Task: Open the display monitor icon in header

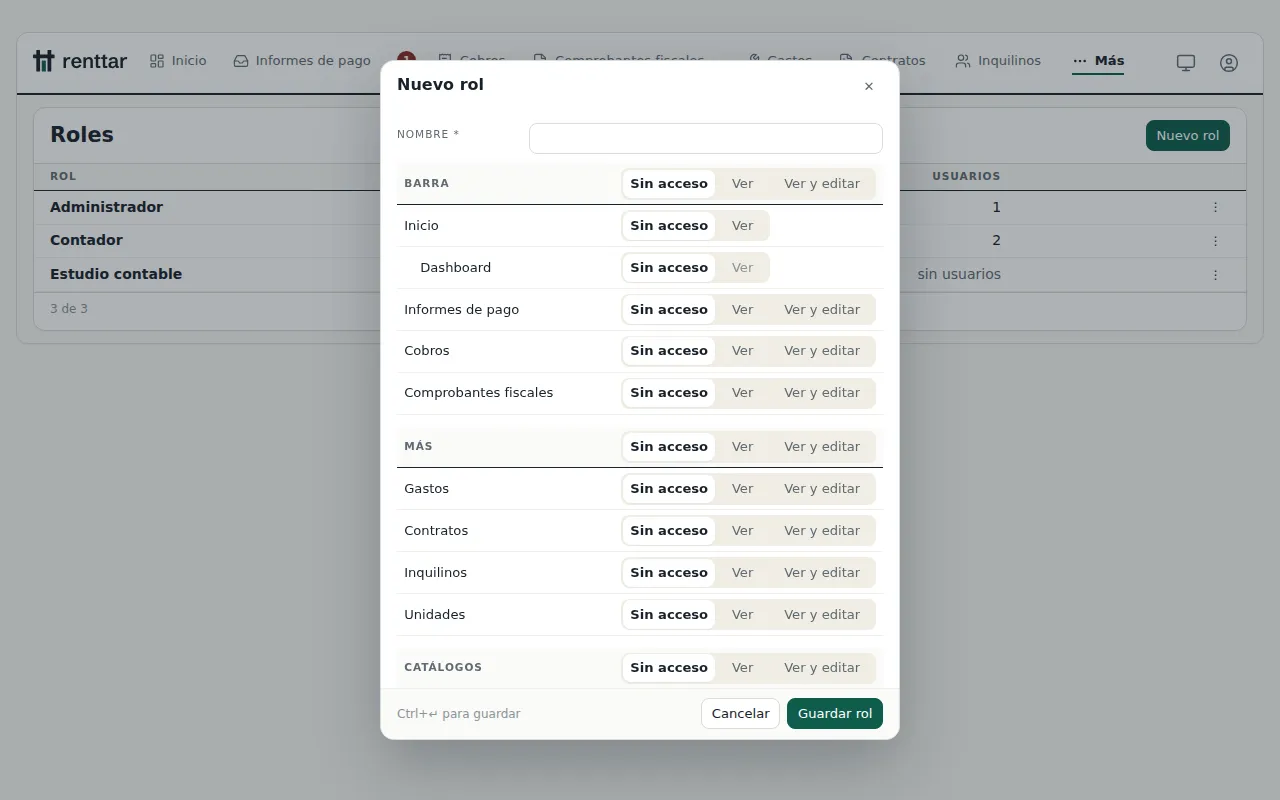Action: [x=1186, y=62]
